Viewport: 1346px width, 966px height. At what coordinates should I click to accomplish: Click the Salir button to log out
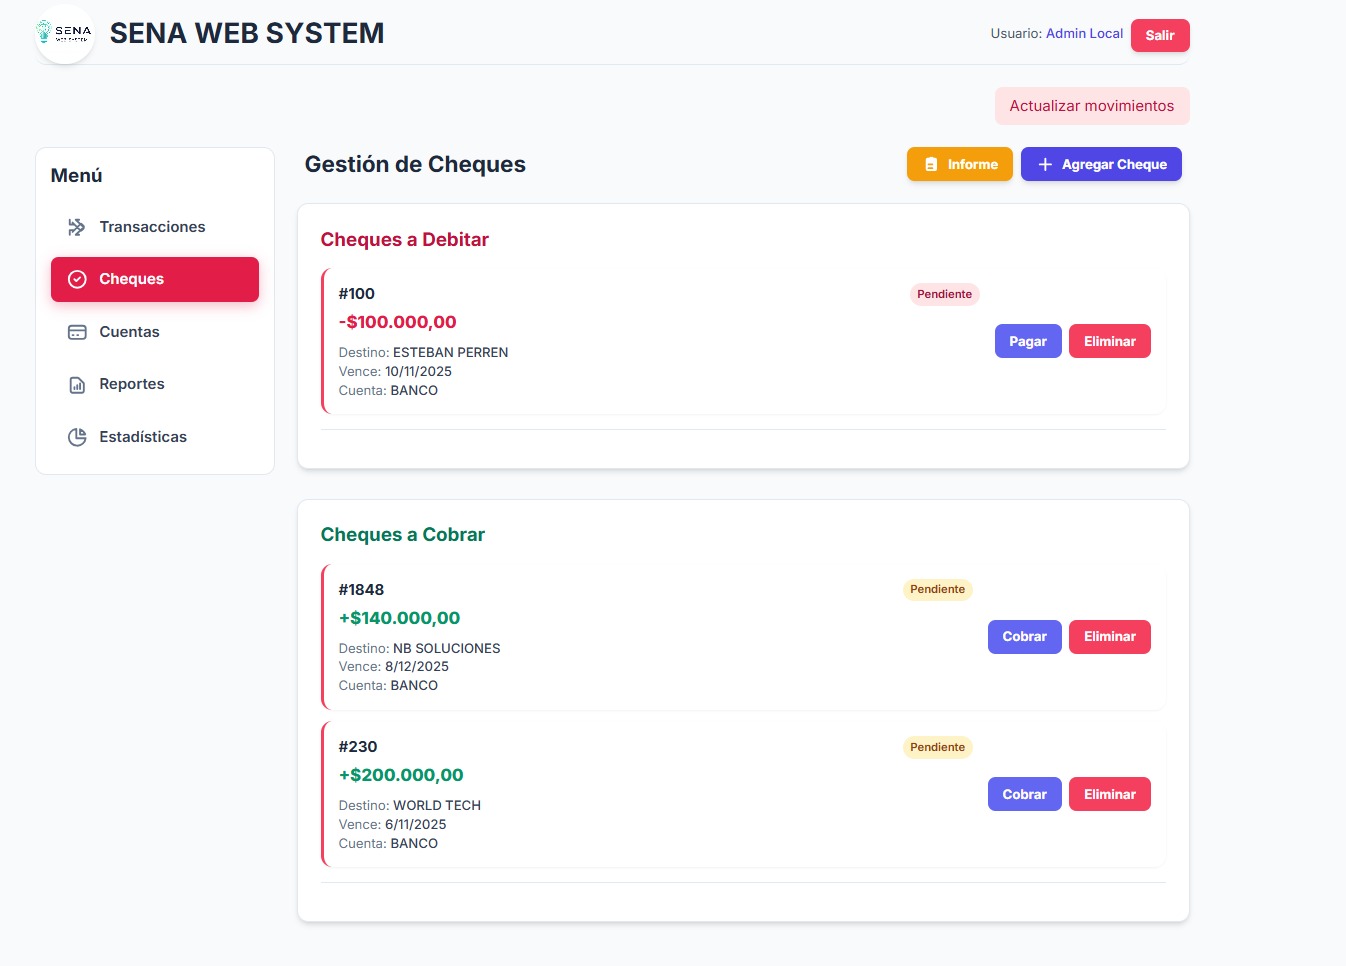point(1160,35)
